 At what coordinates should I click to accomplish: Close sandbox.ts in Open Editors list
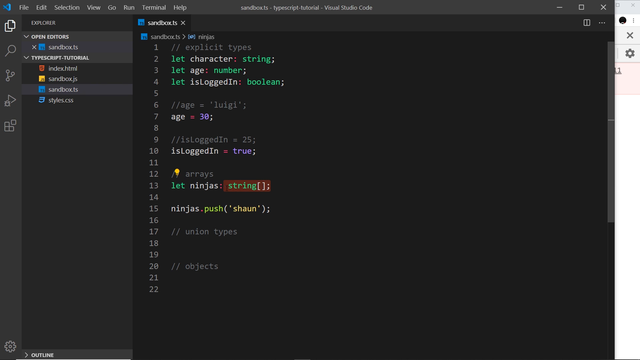(34, 47)
